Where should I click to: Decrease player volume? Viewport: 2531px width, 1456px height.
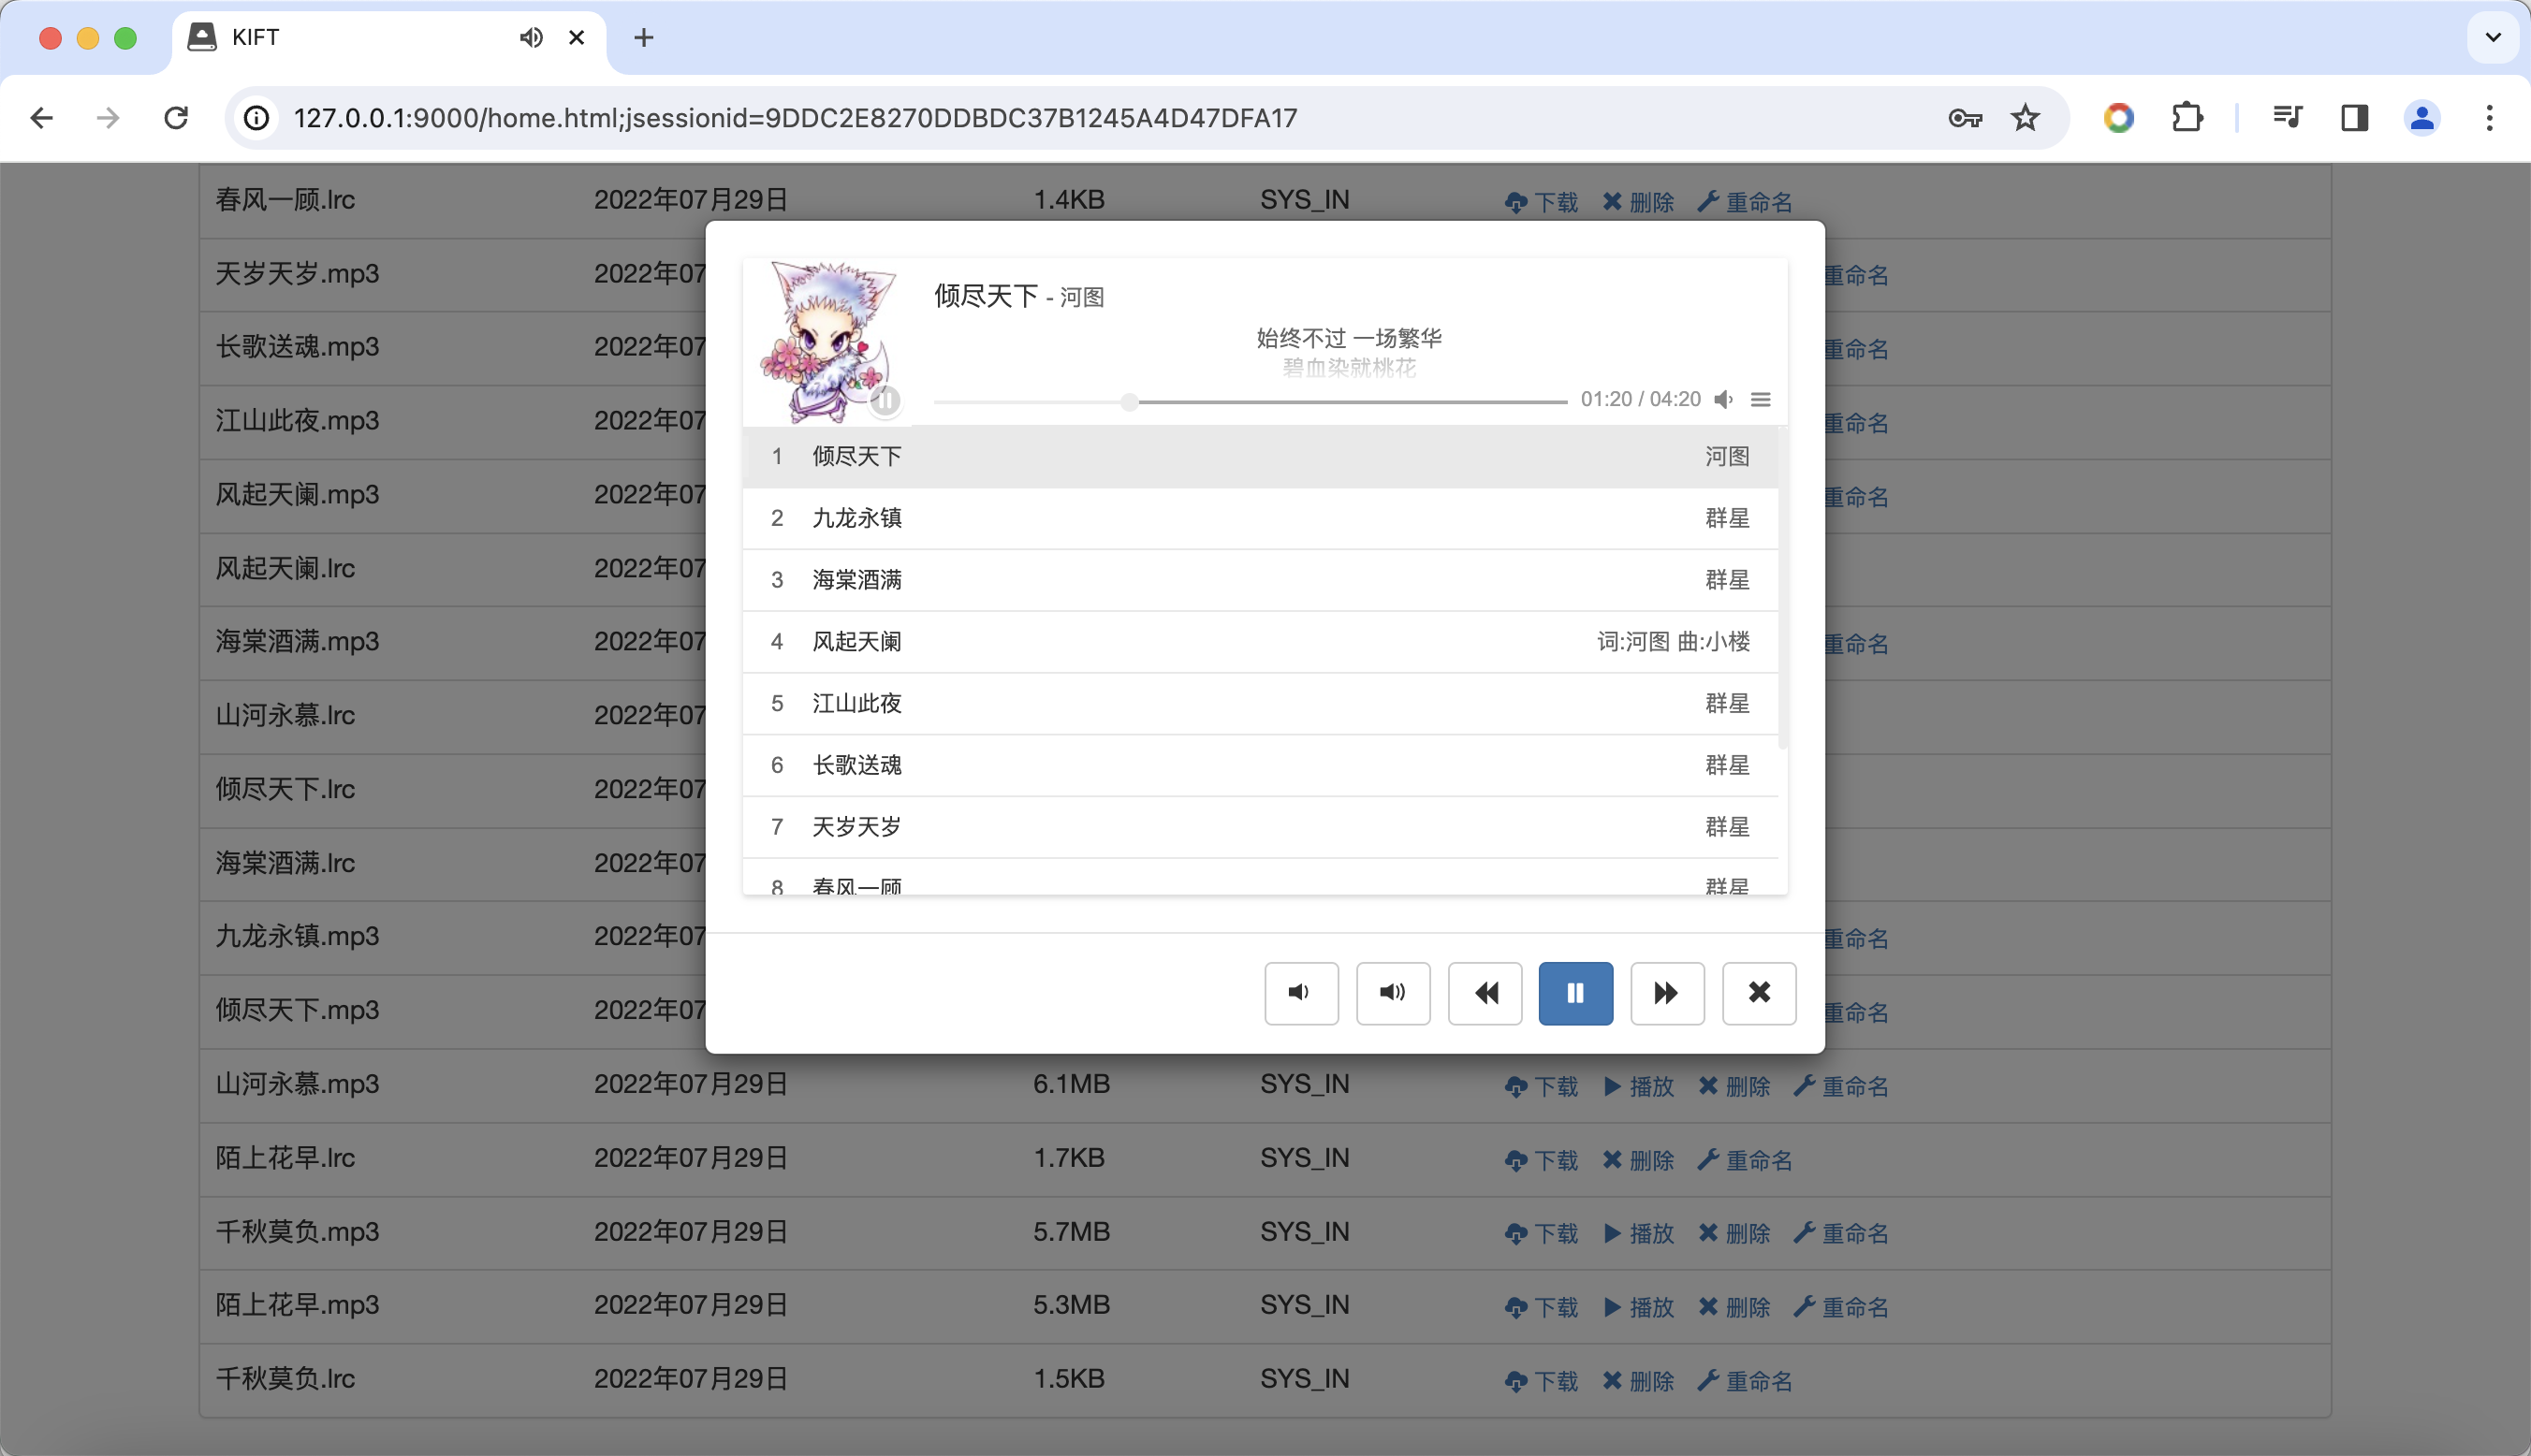pyautogui.click(x=1300, y=993)
